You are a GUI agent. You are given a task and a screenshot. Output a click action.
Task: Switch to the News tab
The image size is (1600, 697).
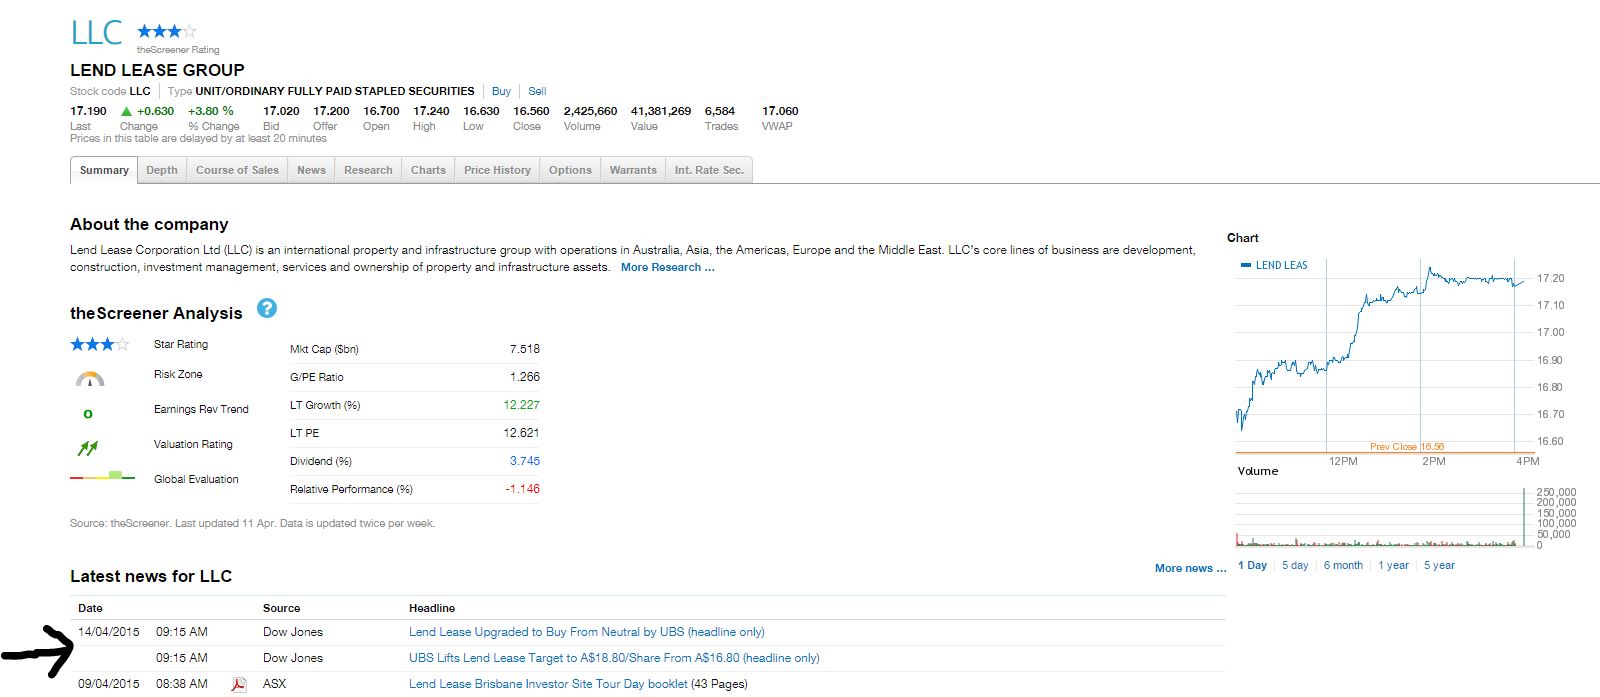(x=311, y=170)
